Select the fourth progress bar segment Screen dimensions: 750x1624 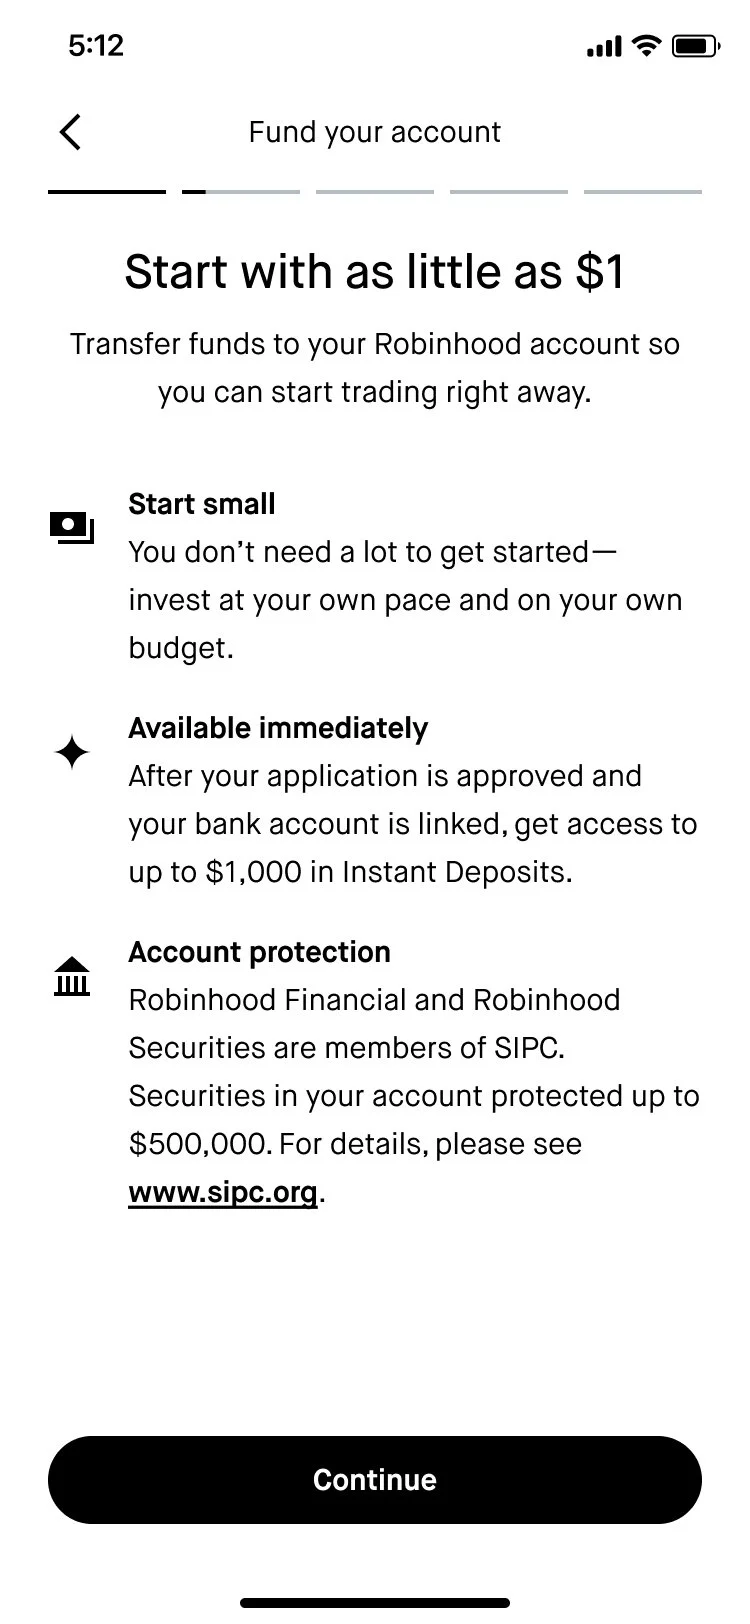pos(509,191)
